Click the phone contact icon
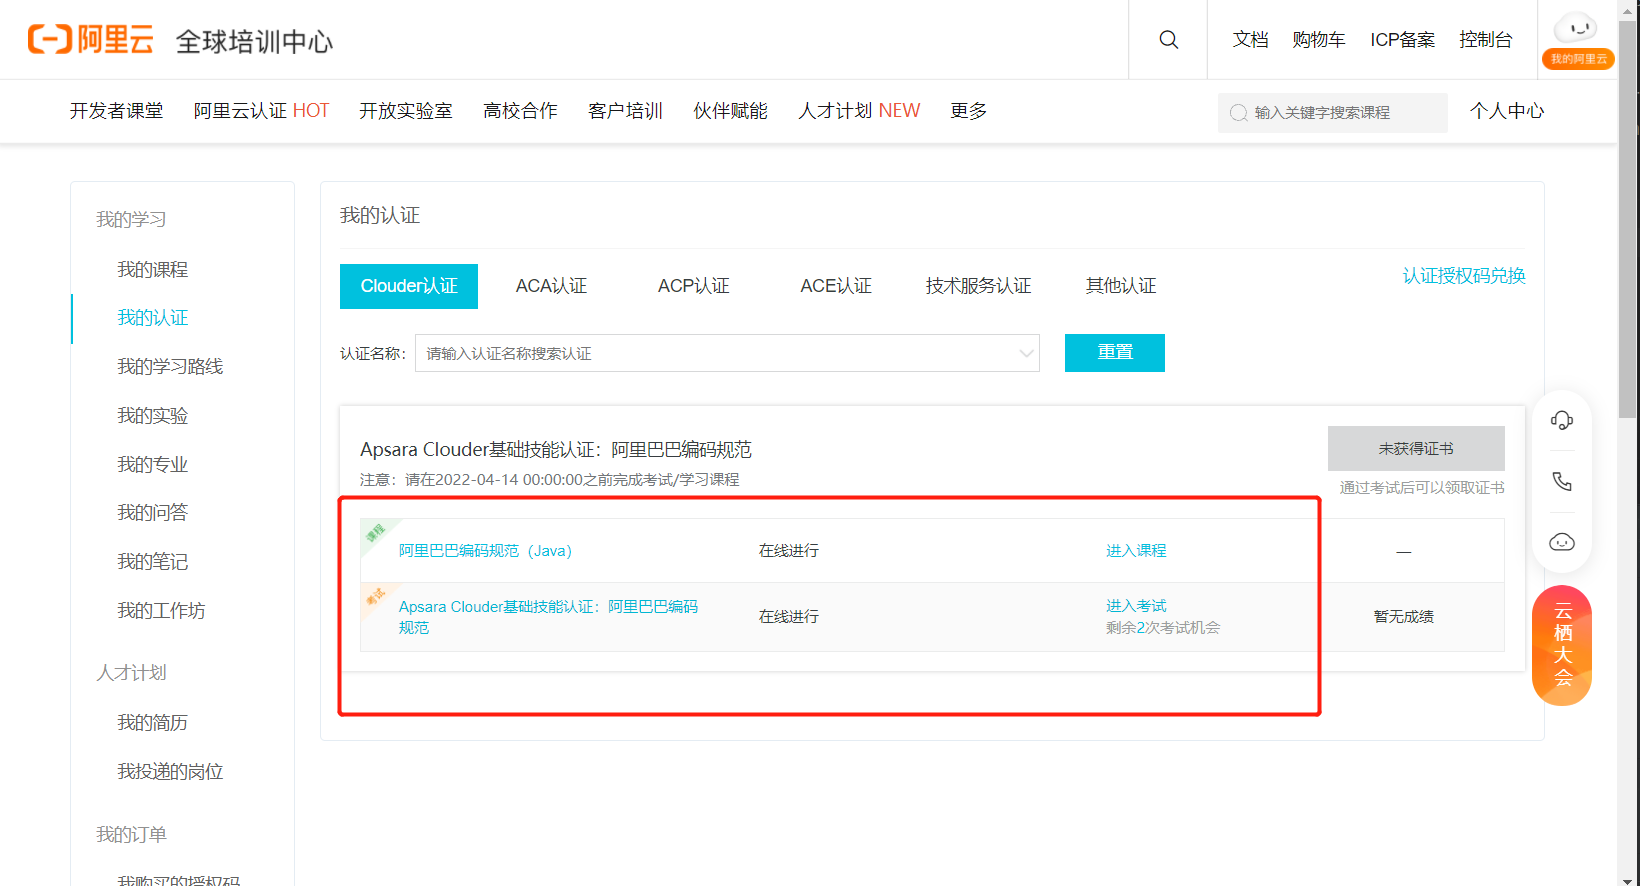Screen dimensions: 1640x886 (x=1562, y=481)
